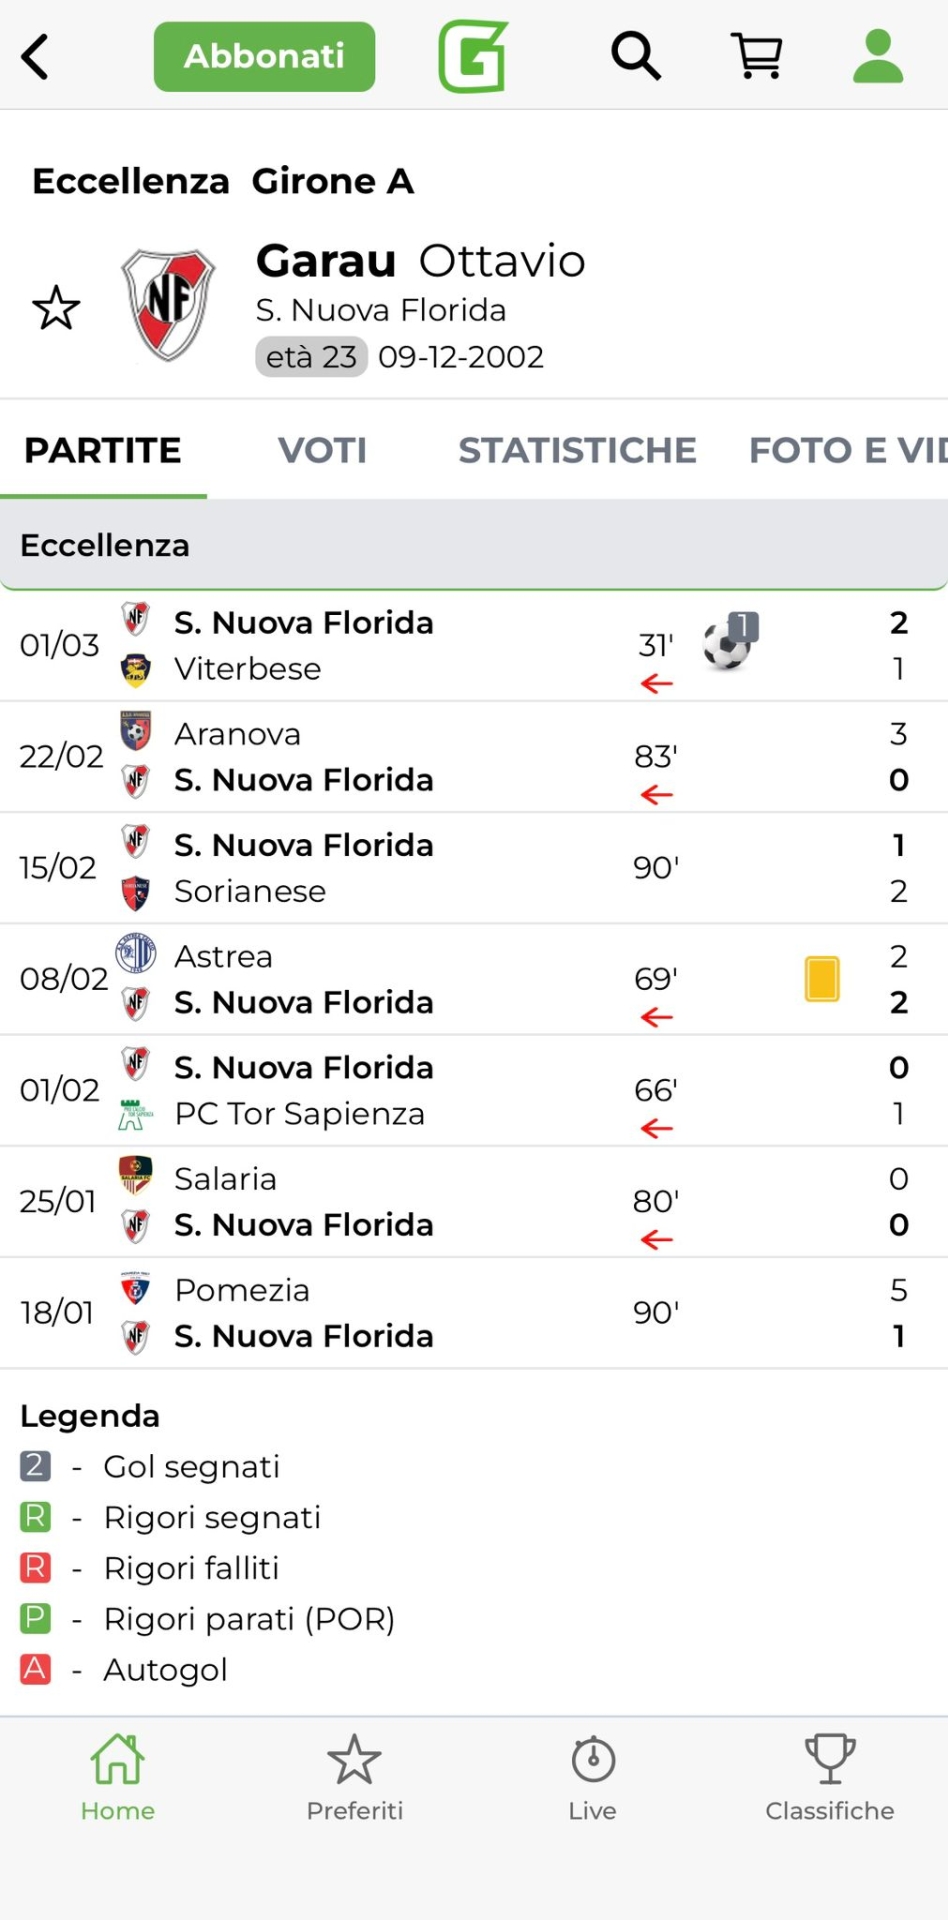Viewport: 948px width, 1920px height.
Task: Switch to the STATISTICHE tab
Action: click(x=577, y=450)
